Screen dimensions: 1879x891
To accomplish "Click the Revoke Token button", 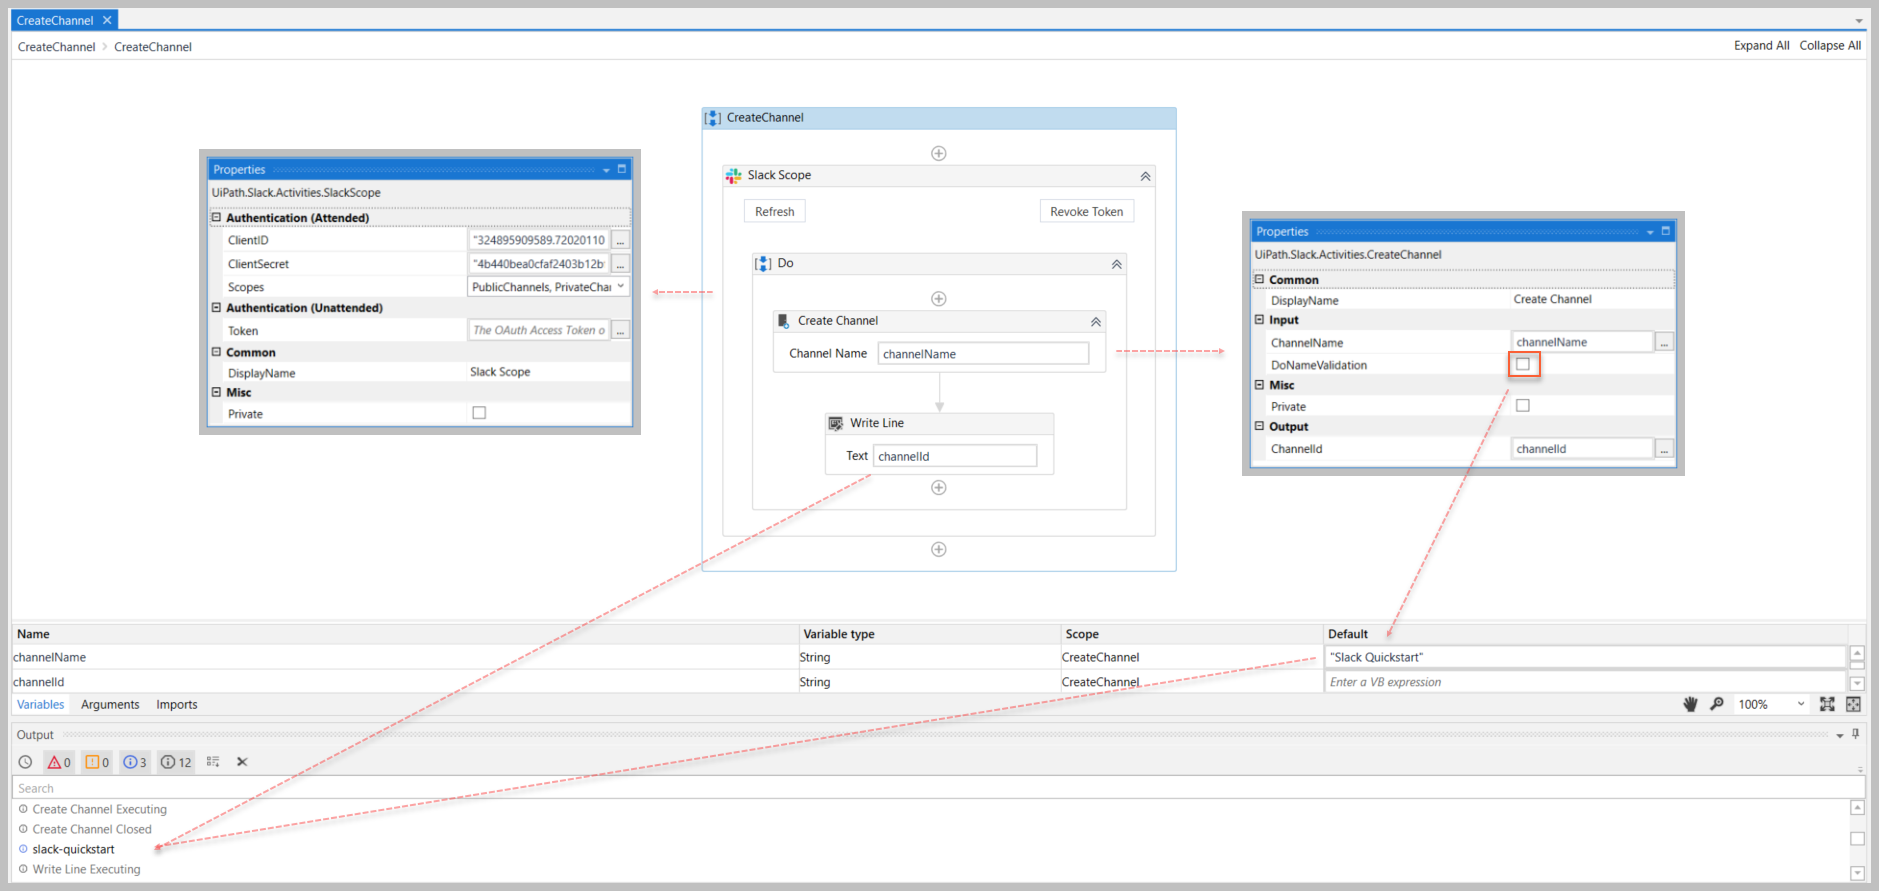I will [1087, 211].
